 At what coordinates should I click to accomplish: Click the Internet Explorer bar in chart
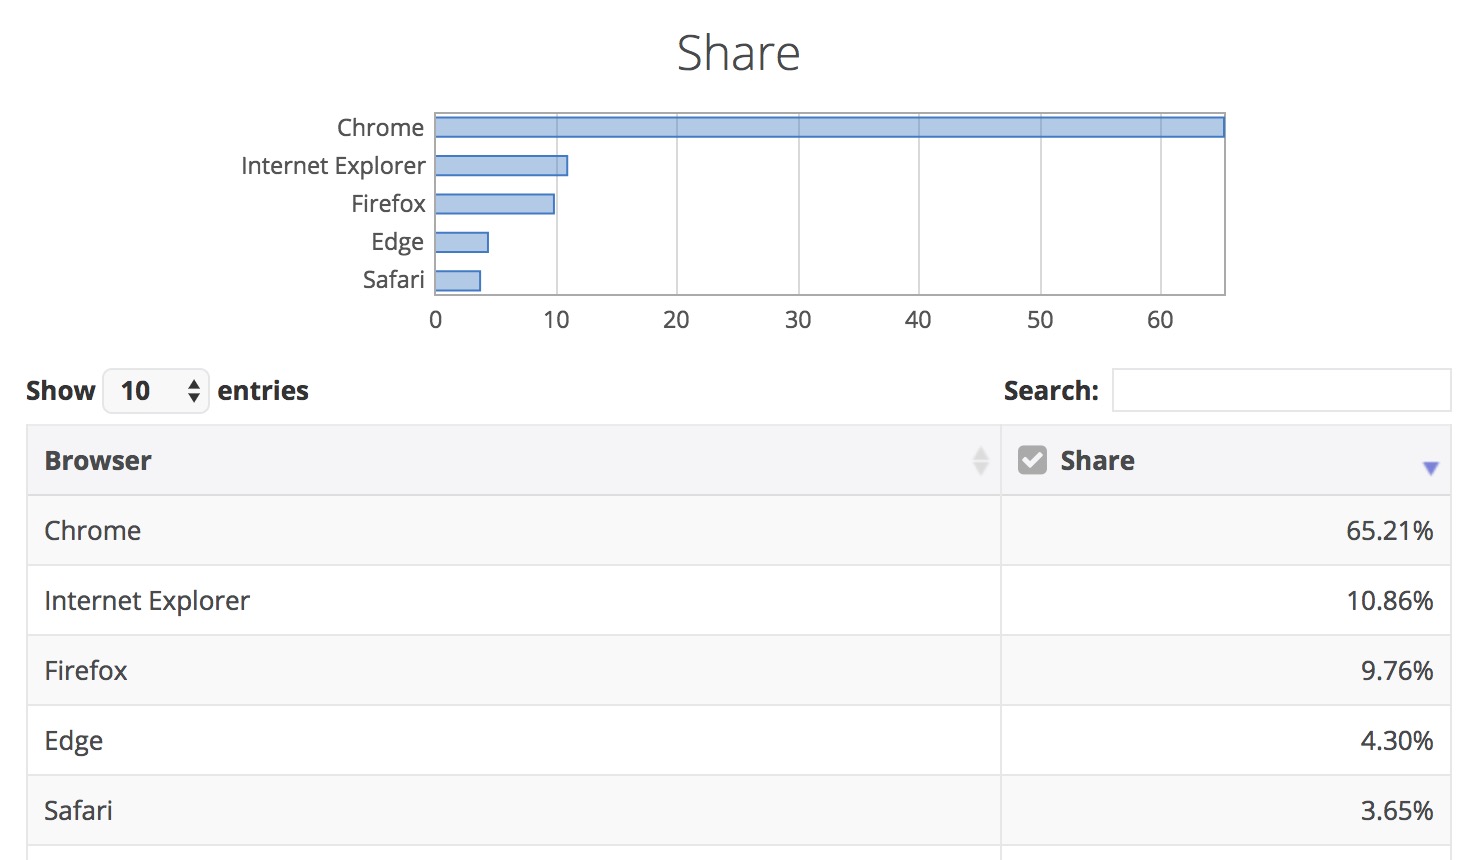[x=501, y=166]
